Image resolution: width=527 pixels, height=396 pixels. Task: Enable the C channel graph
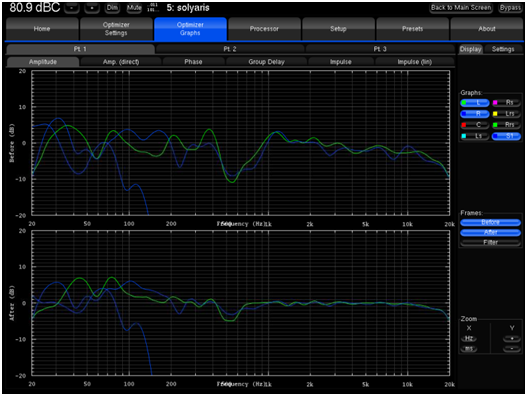474,125
